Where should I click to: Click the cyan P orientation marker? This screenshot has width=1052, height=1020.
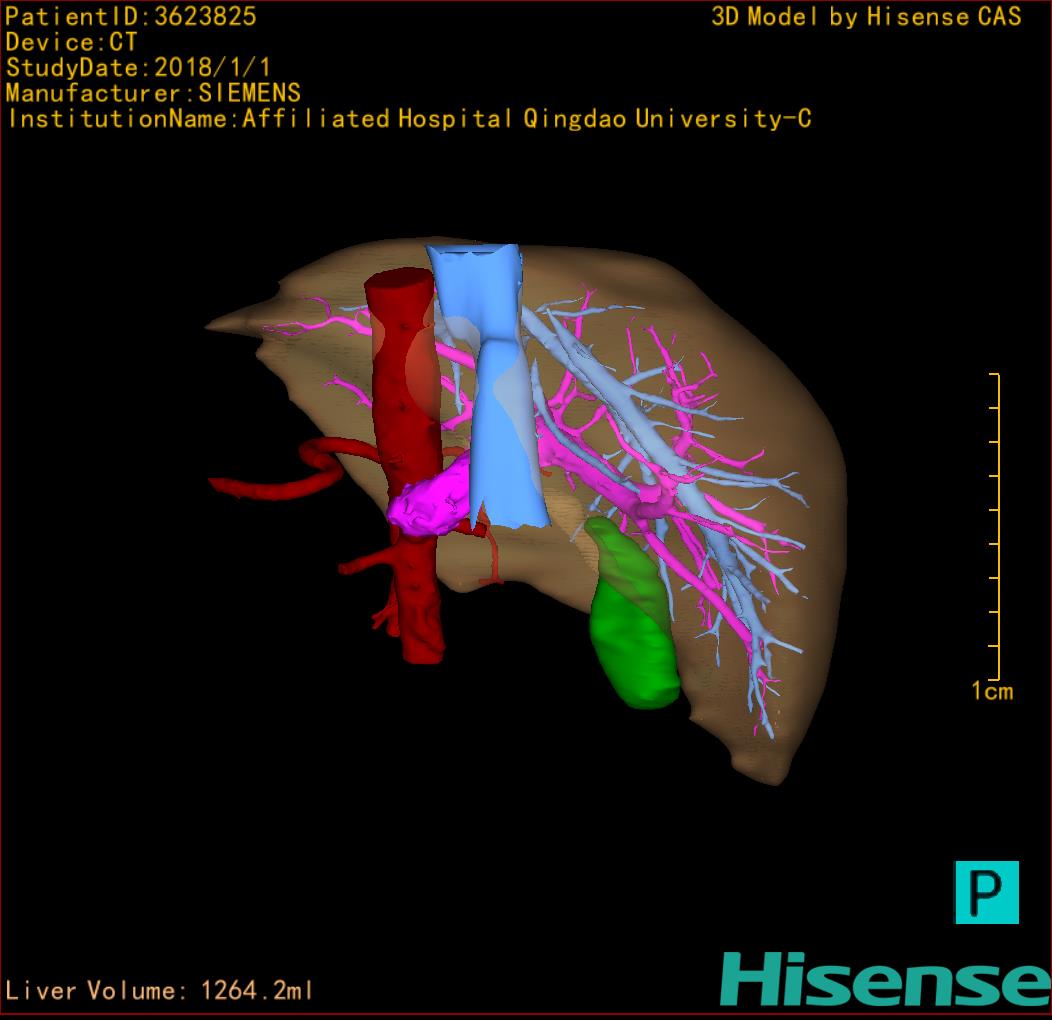986,891
